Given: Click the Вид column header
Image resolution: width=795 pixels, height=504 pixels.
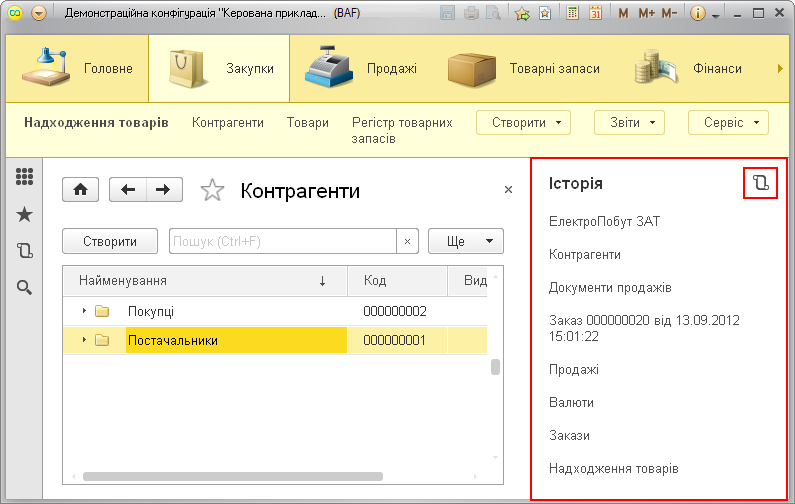Looking at the screenshot, I should pyautogui.click(x=468, y=281).
